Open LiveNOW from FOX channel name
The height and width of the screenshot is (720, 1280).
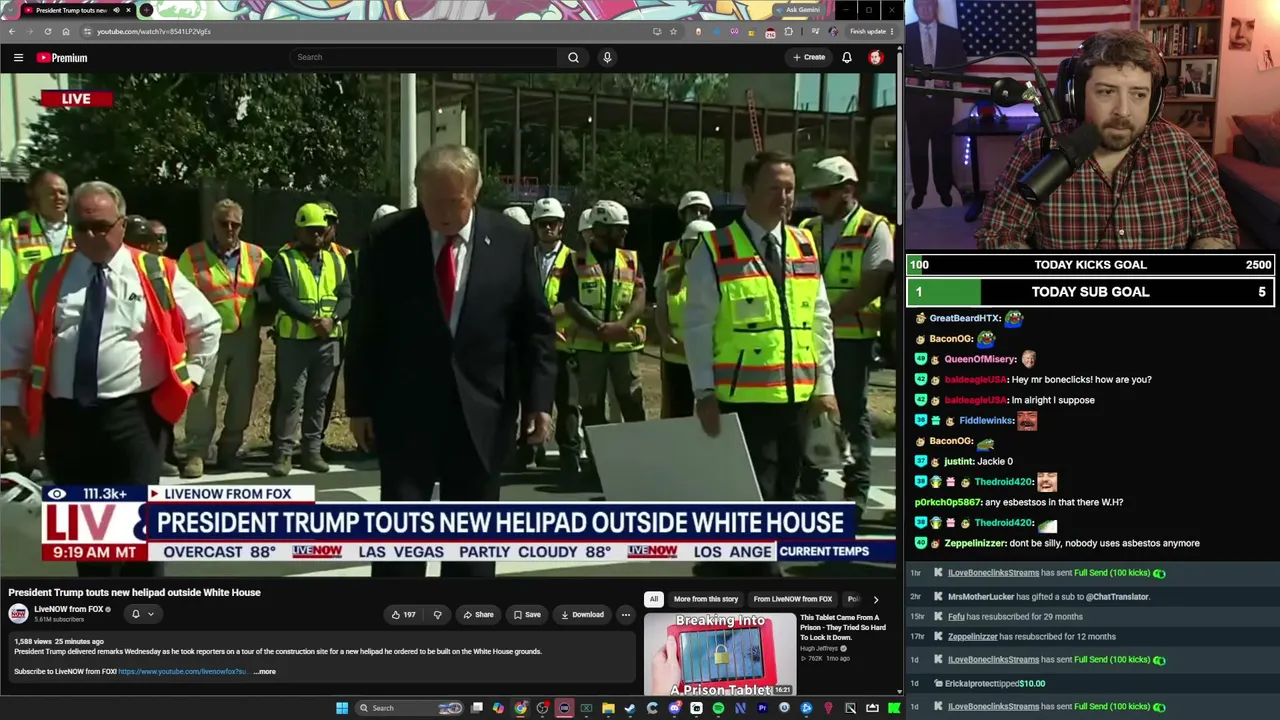point(69,609)
